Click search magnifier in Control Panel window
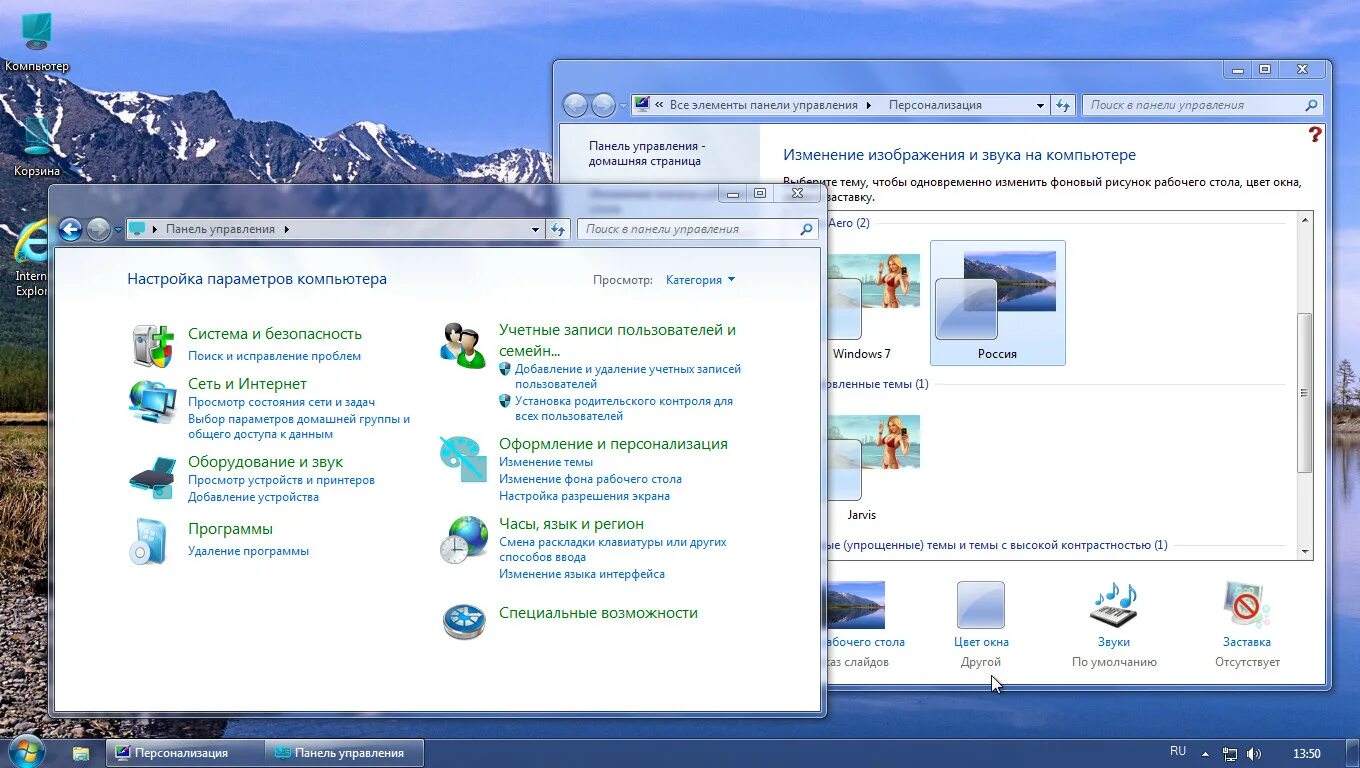 [x=806, y=229]
